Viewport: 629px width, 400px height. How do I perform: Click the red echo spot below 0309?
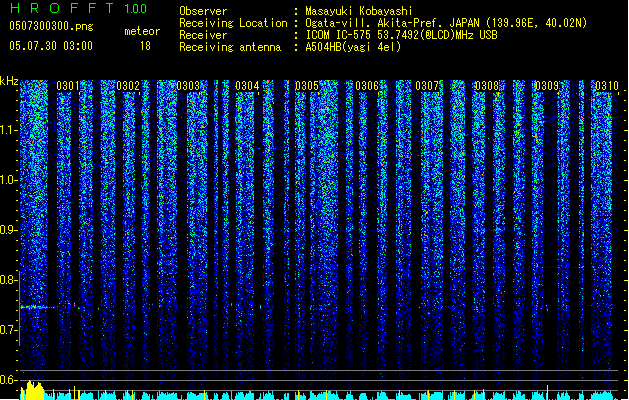547,309
